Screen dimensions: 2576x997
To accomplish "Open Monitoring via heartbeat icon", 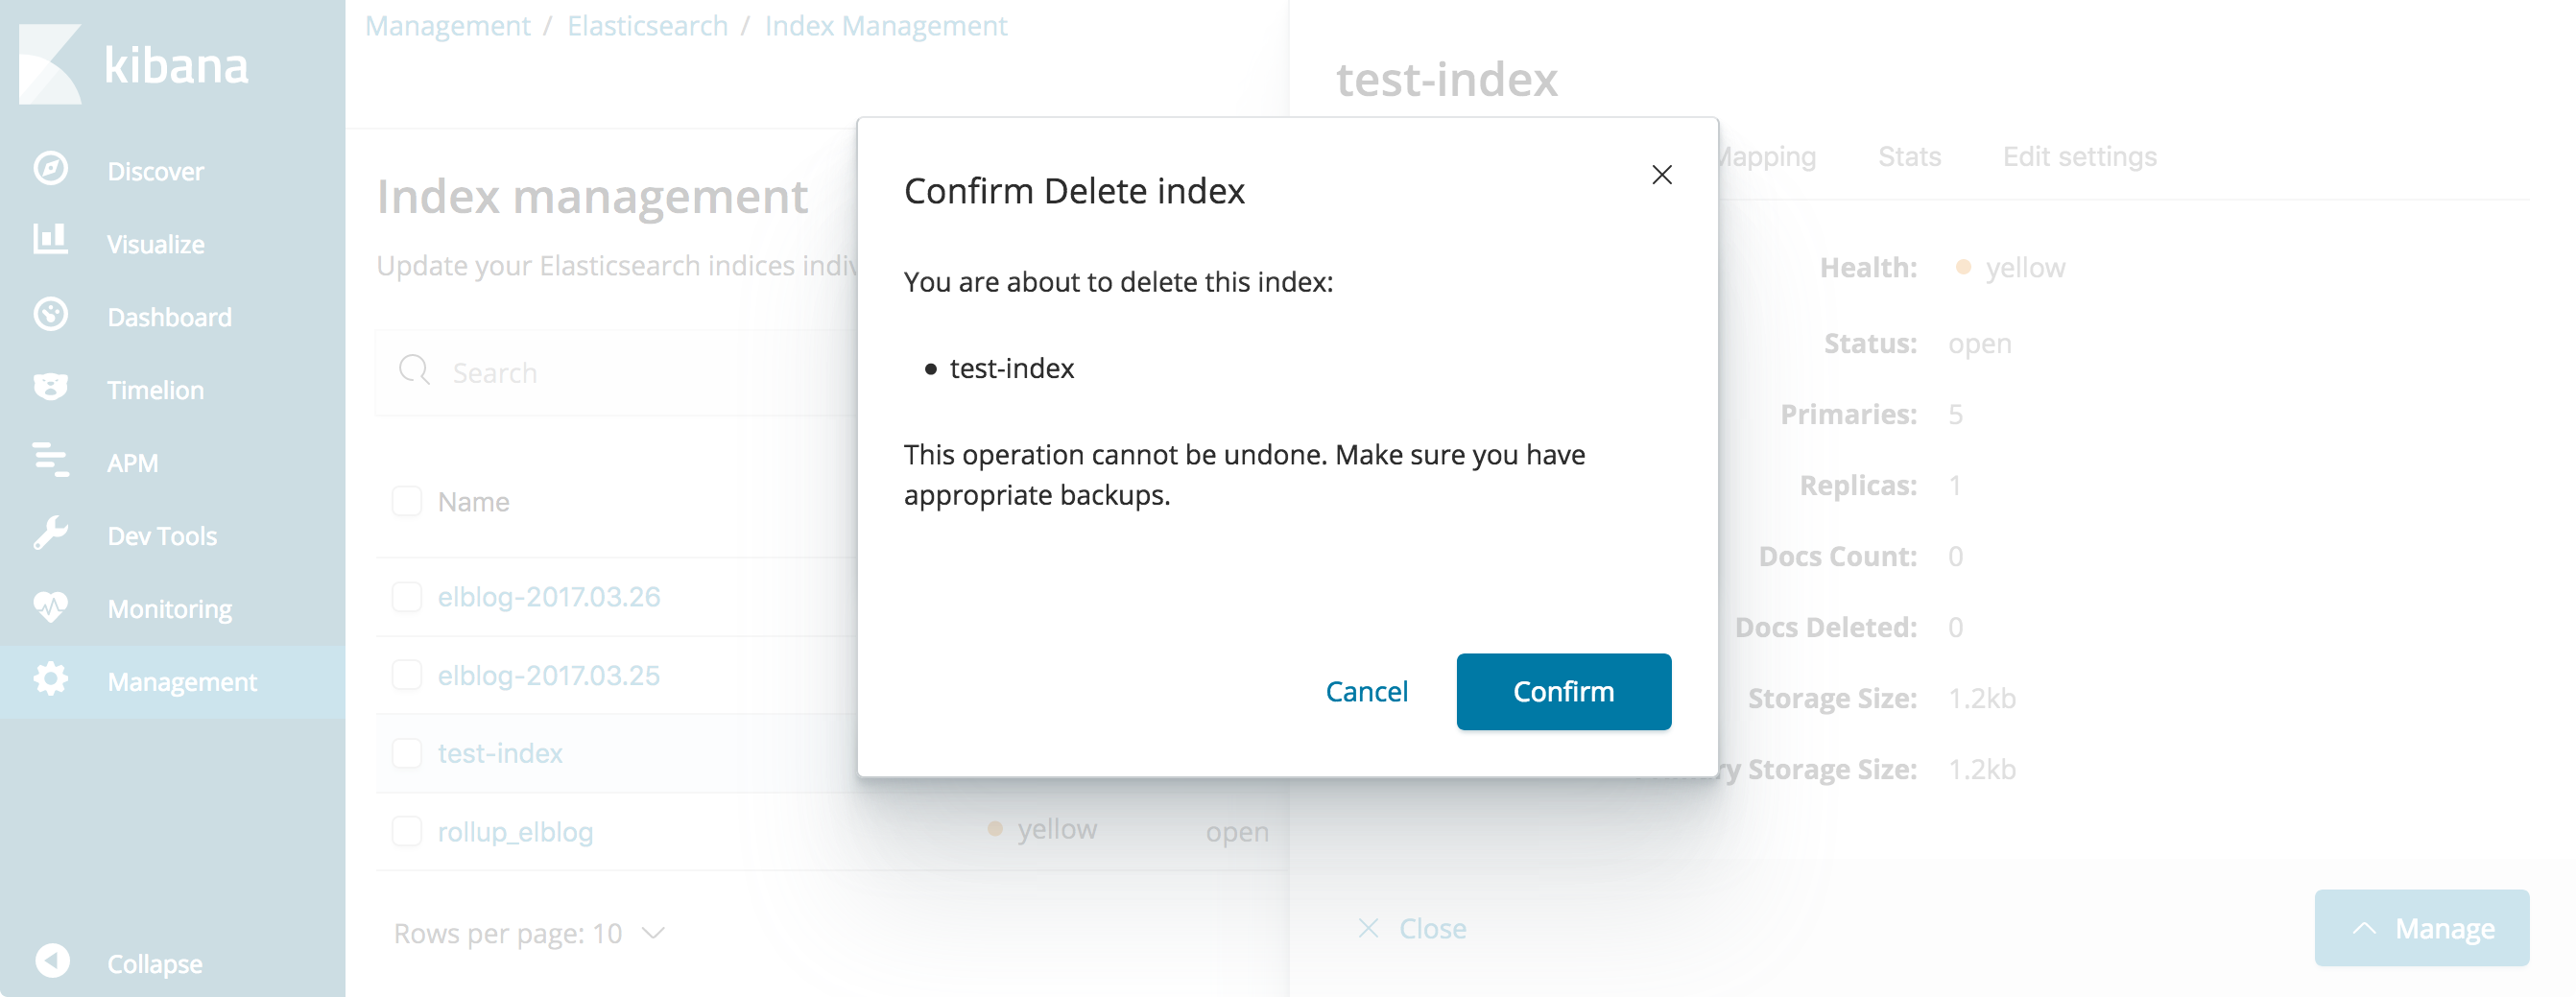I will 50,607.
